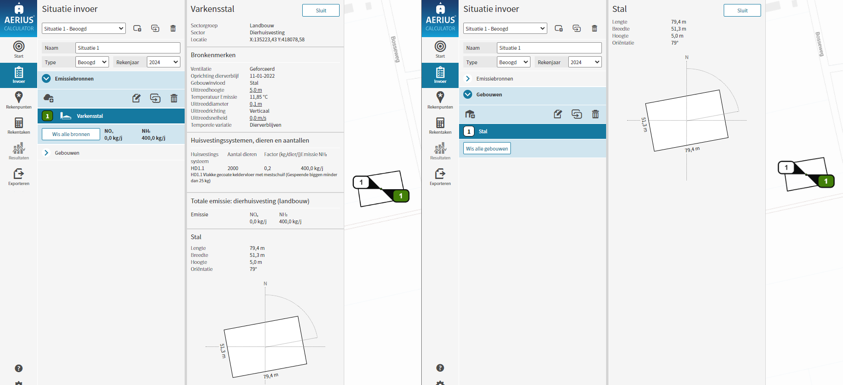
Task: Delete situation trash icon in left screenshot header
Action: (173, 28)
